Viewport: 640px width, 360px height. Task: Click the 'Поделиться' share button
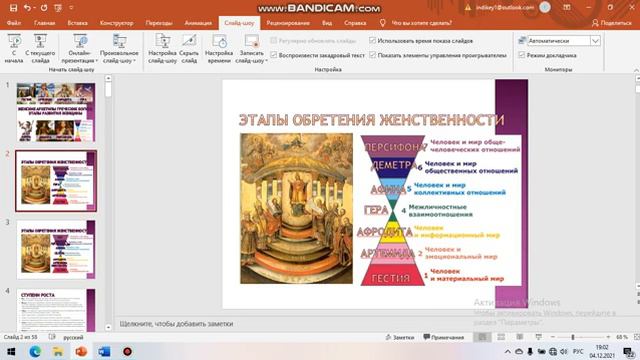(x=612, y=23)
